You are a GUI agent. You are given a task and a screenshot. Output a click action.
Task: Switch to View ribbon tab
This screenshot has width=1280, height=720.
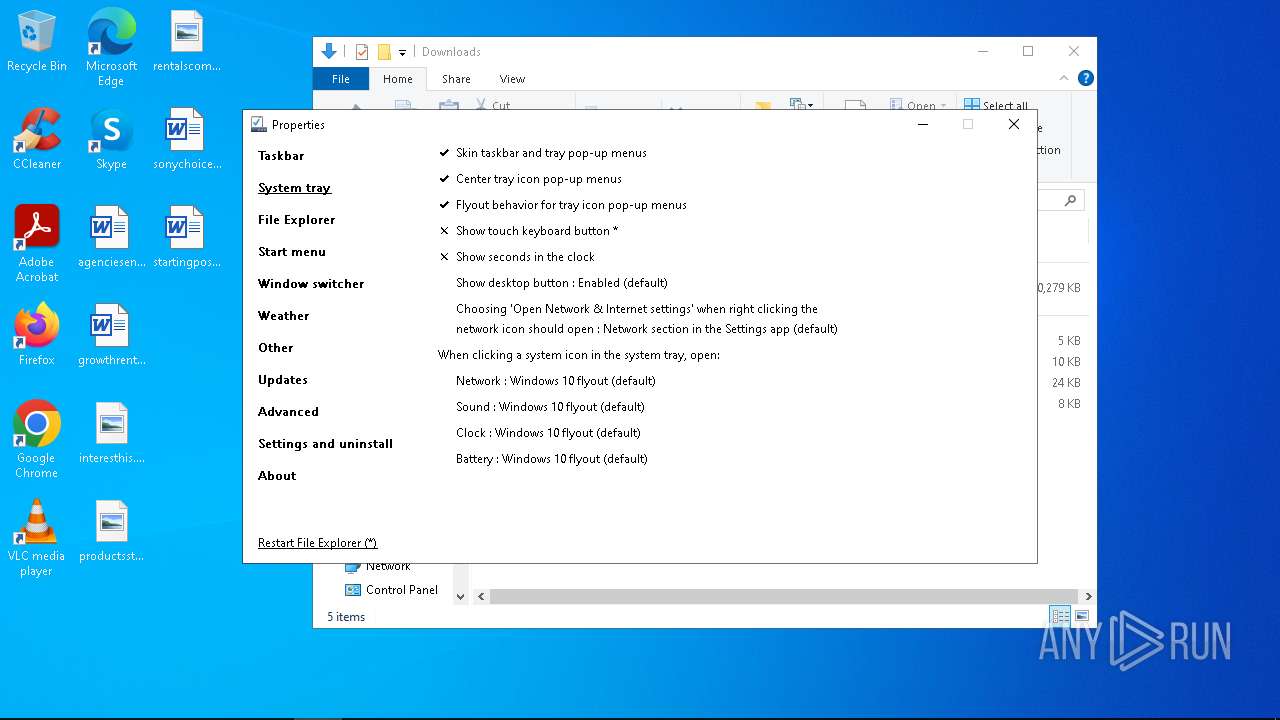click(x=512, y=79)
